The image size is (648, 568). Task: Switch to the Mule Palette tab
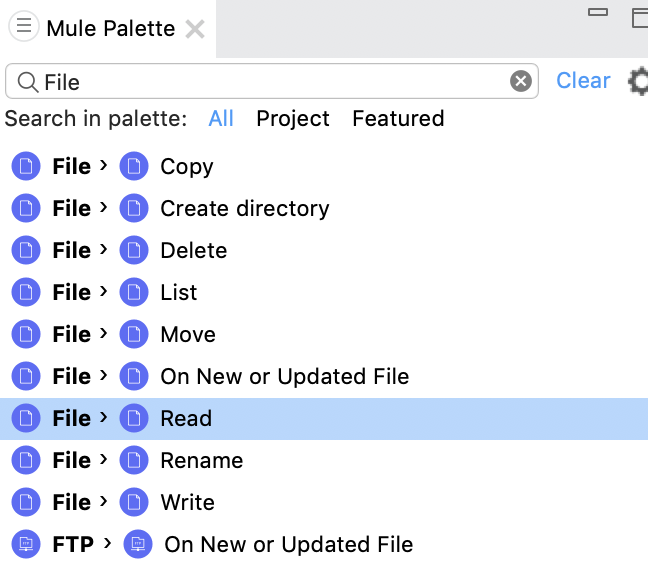(x=110, y=29)
